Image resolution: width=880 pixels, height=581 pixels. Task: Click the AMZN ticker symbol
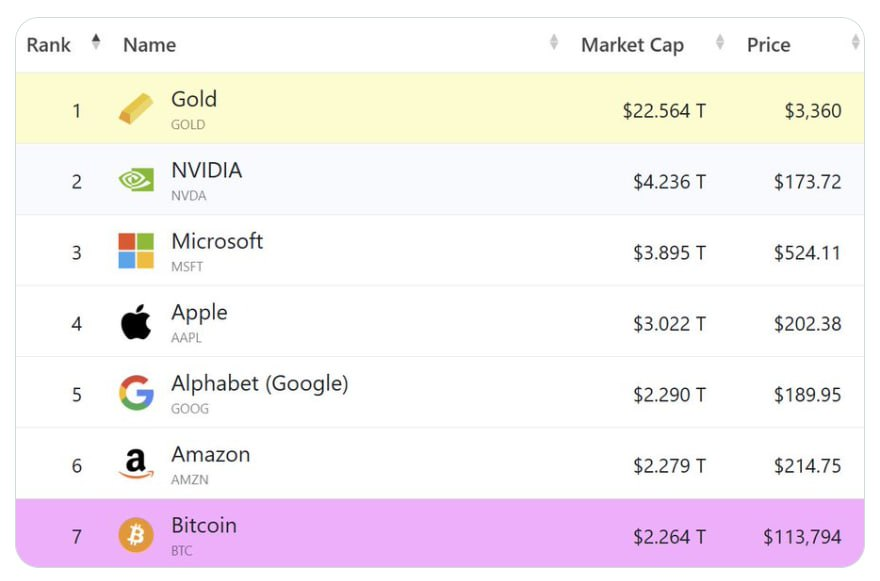[x=188, y=480]
